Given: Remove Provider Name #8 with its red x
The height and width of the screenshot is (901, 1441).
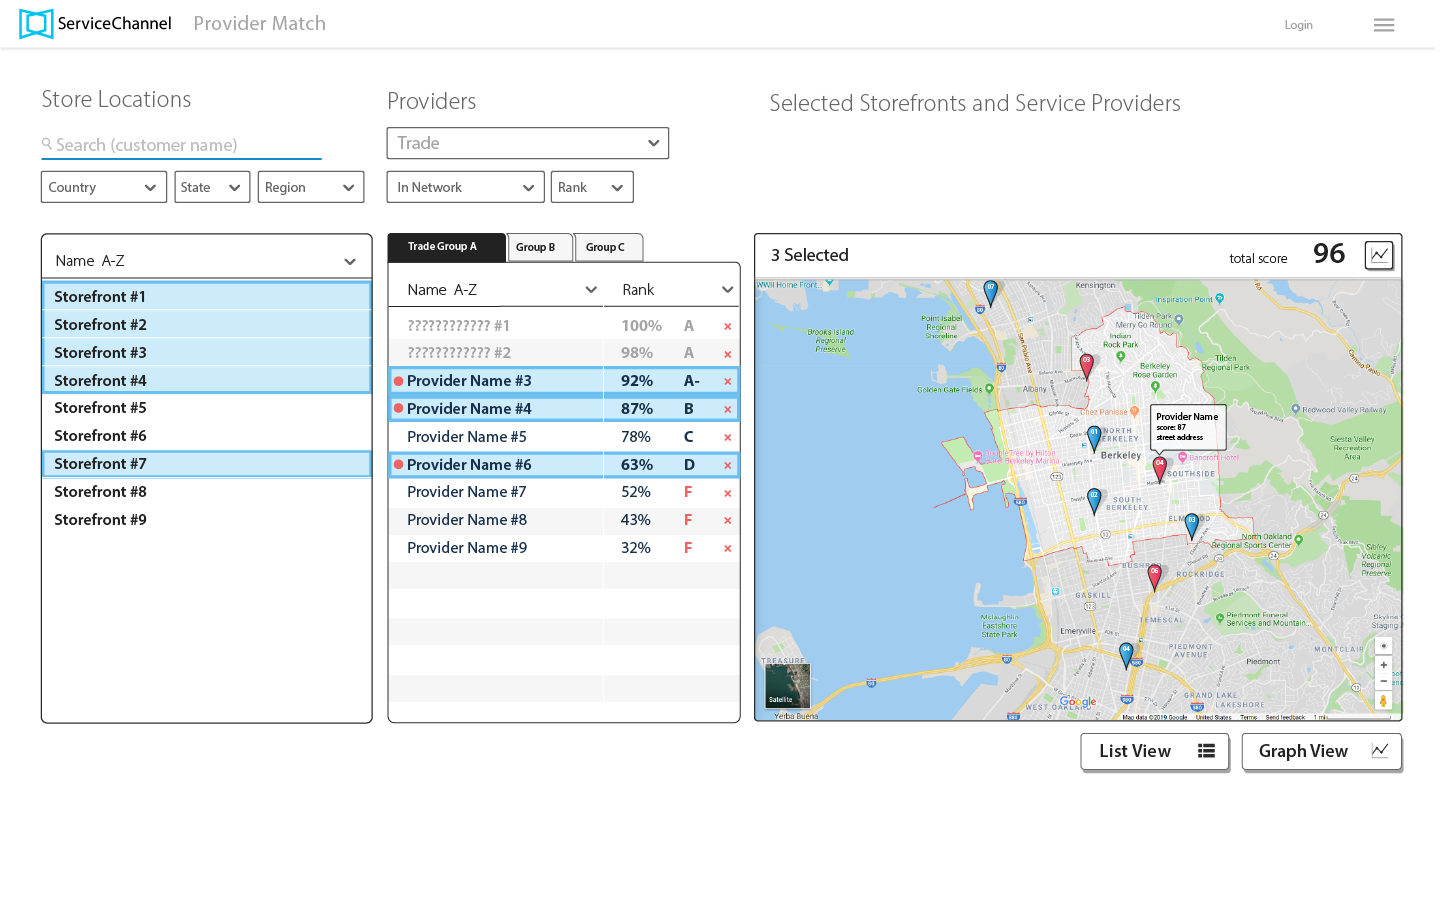Looking at the screenshot, I should coord(727,520).
